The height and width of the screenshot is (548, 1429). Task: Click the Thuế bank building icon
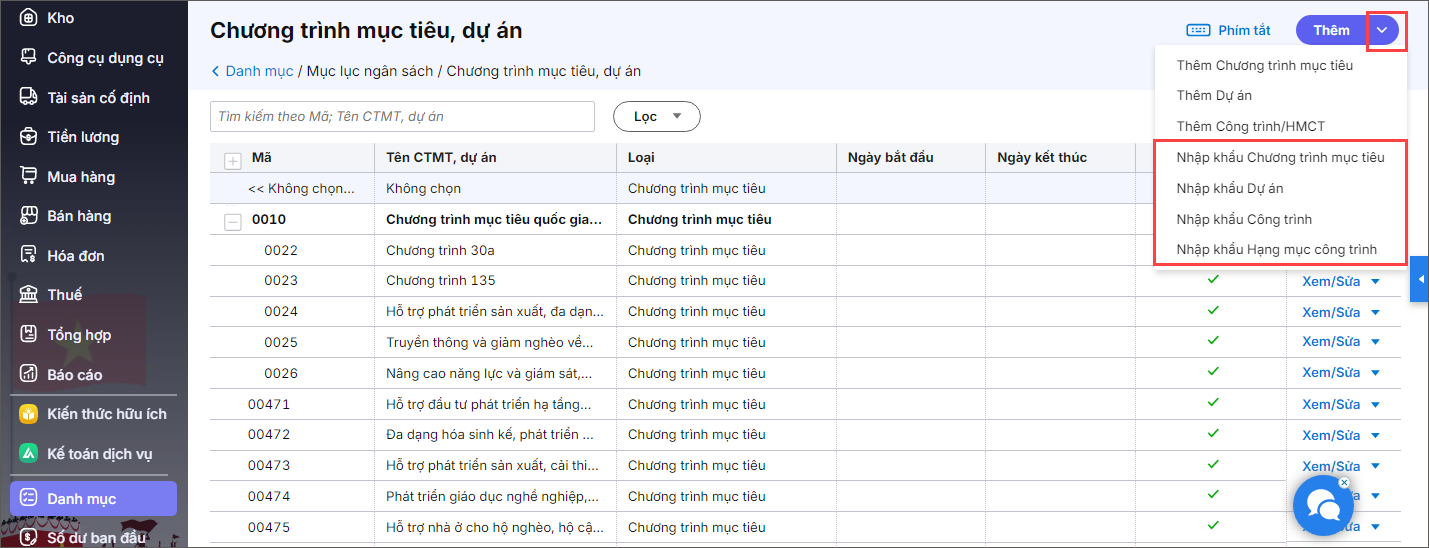[x=29, y=294]
